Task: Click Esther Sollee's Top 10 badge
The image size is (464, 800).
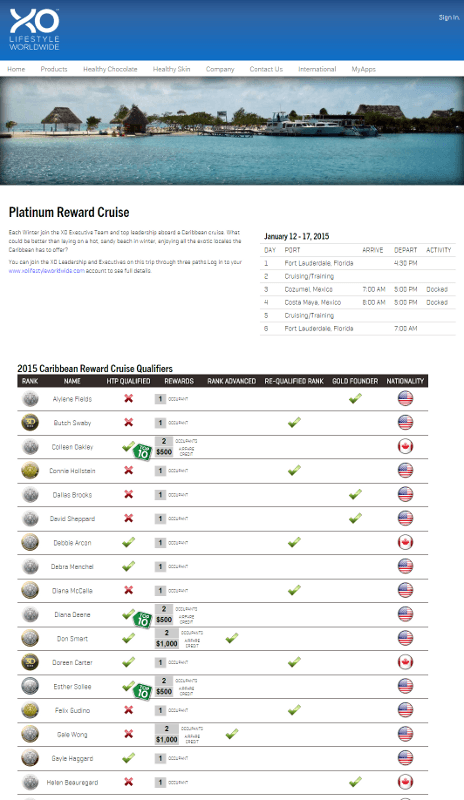Action: click(143, 691)
